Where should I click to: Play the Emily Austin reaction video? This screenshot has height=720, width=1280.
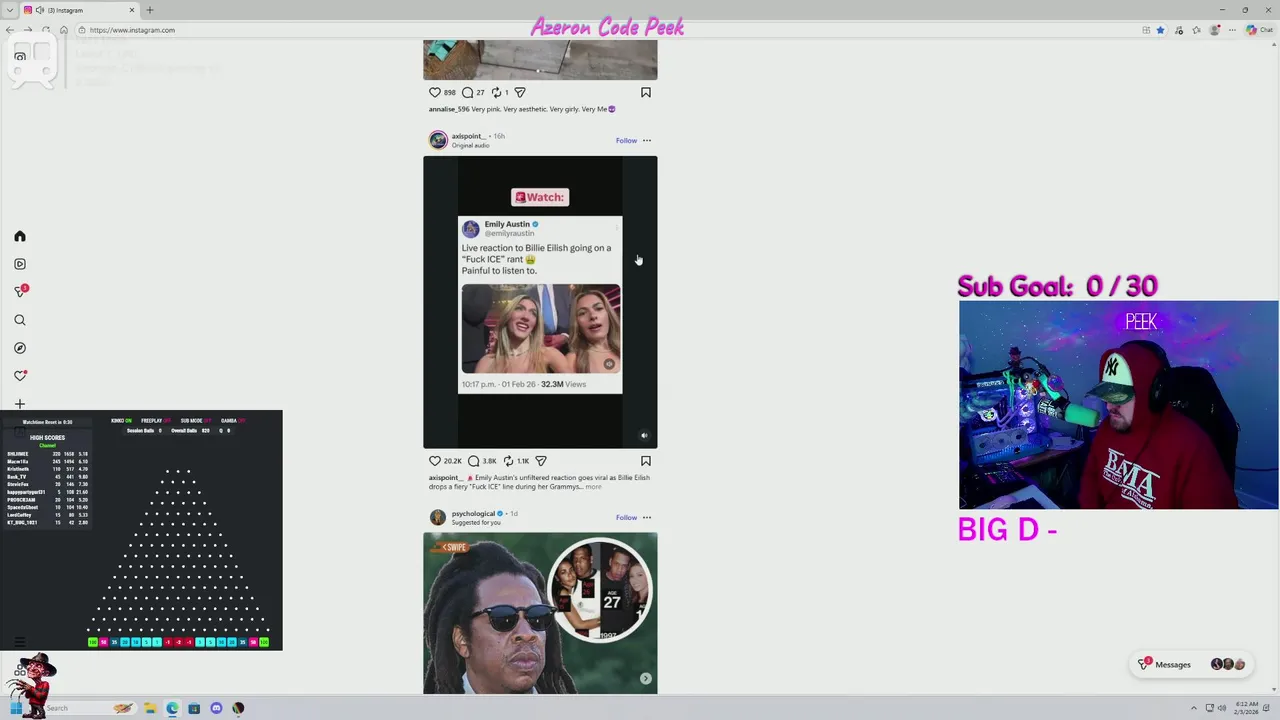click(540, 302)
